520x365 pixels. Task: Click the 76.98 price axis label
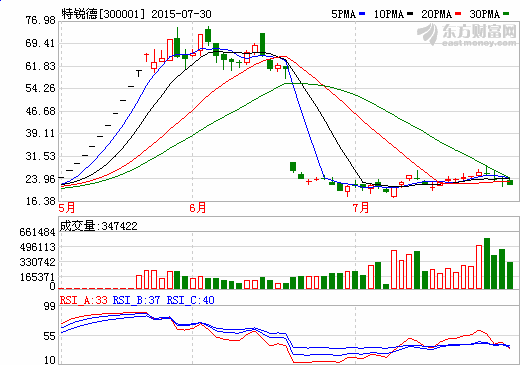click(40, 20)
